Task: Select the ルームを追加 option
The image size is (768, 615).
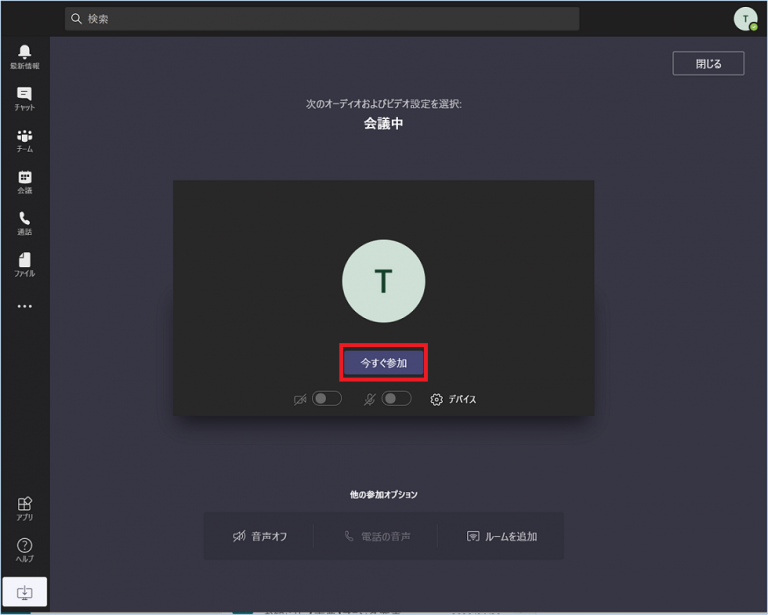Action: (x=502, y=536)
